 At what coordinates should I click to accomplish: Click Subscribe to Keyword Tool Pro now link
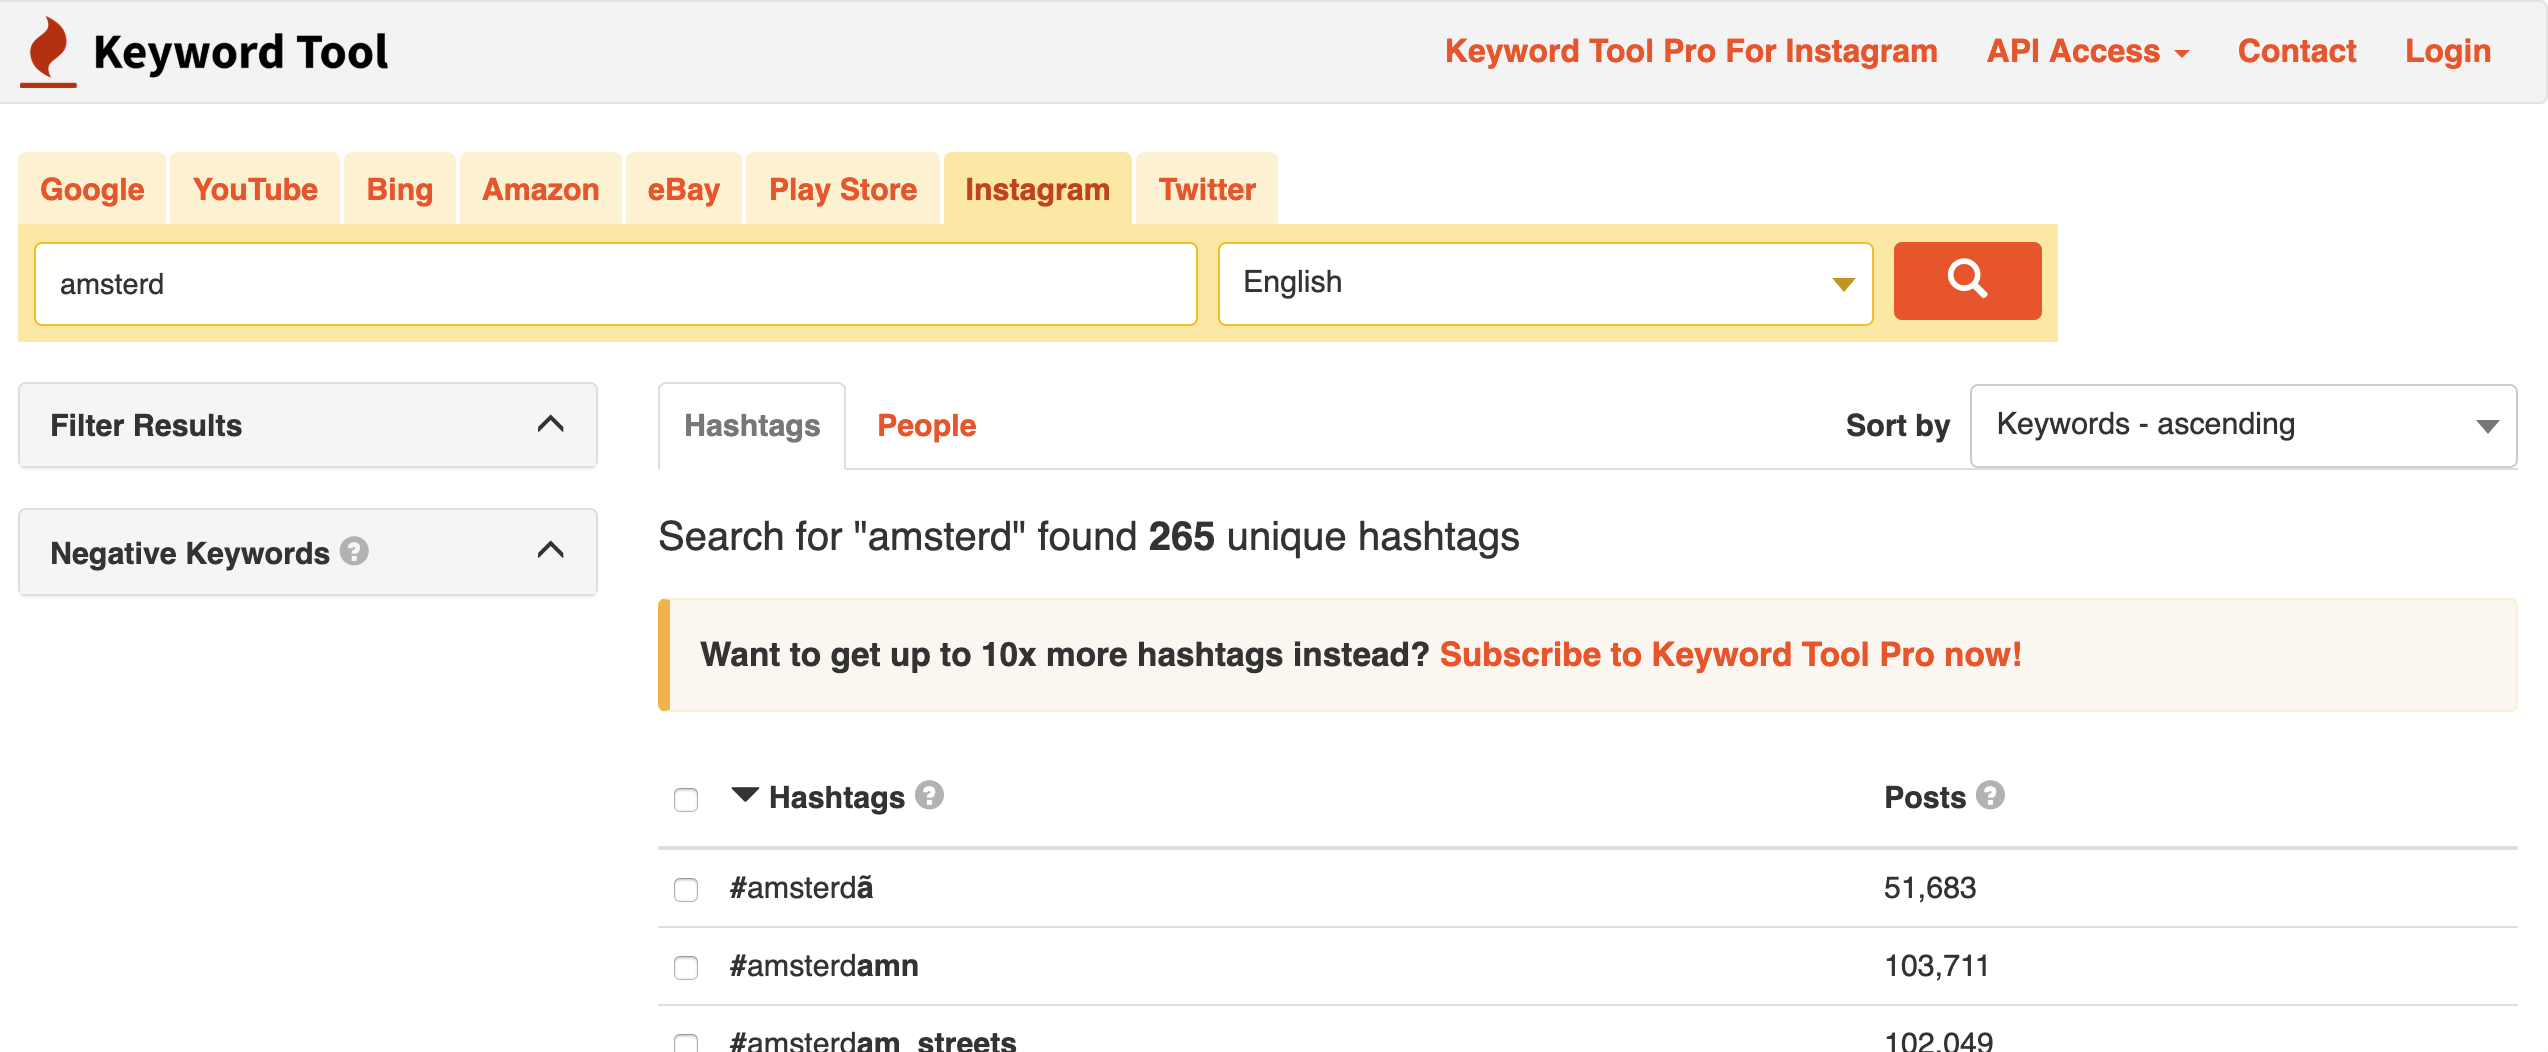1731,654
